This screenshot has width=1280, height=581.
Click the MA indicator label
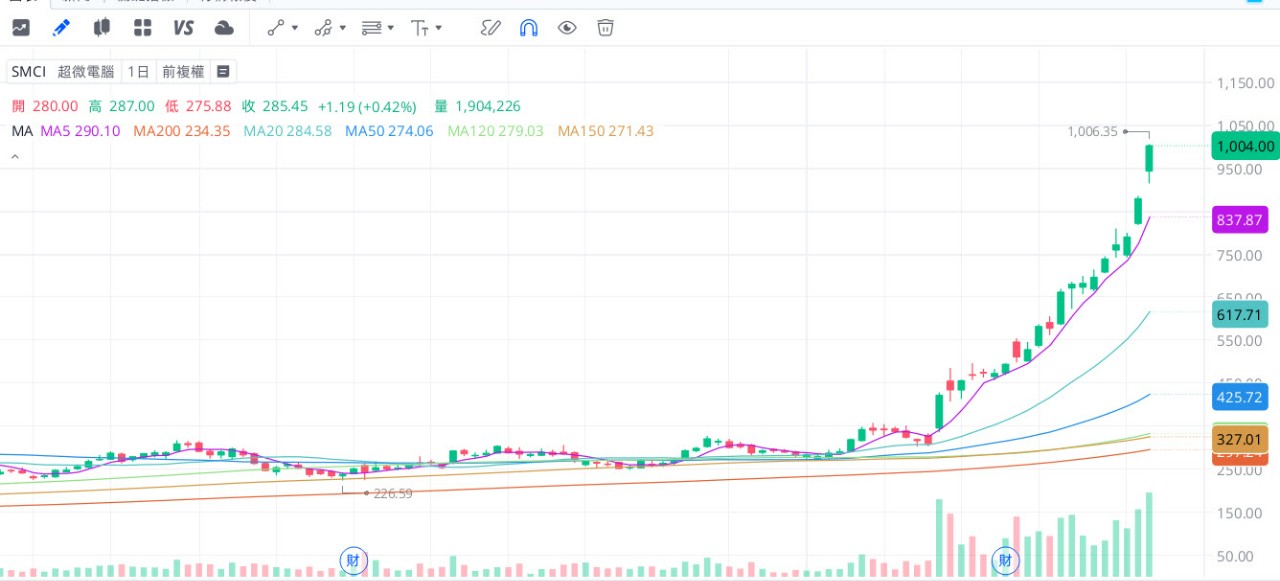[22, 131]
